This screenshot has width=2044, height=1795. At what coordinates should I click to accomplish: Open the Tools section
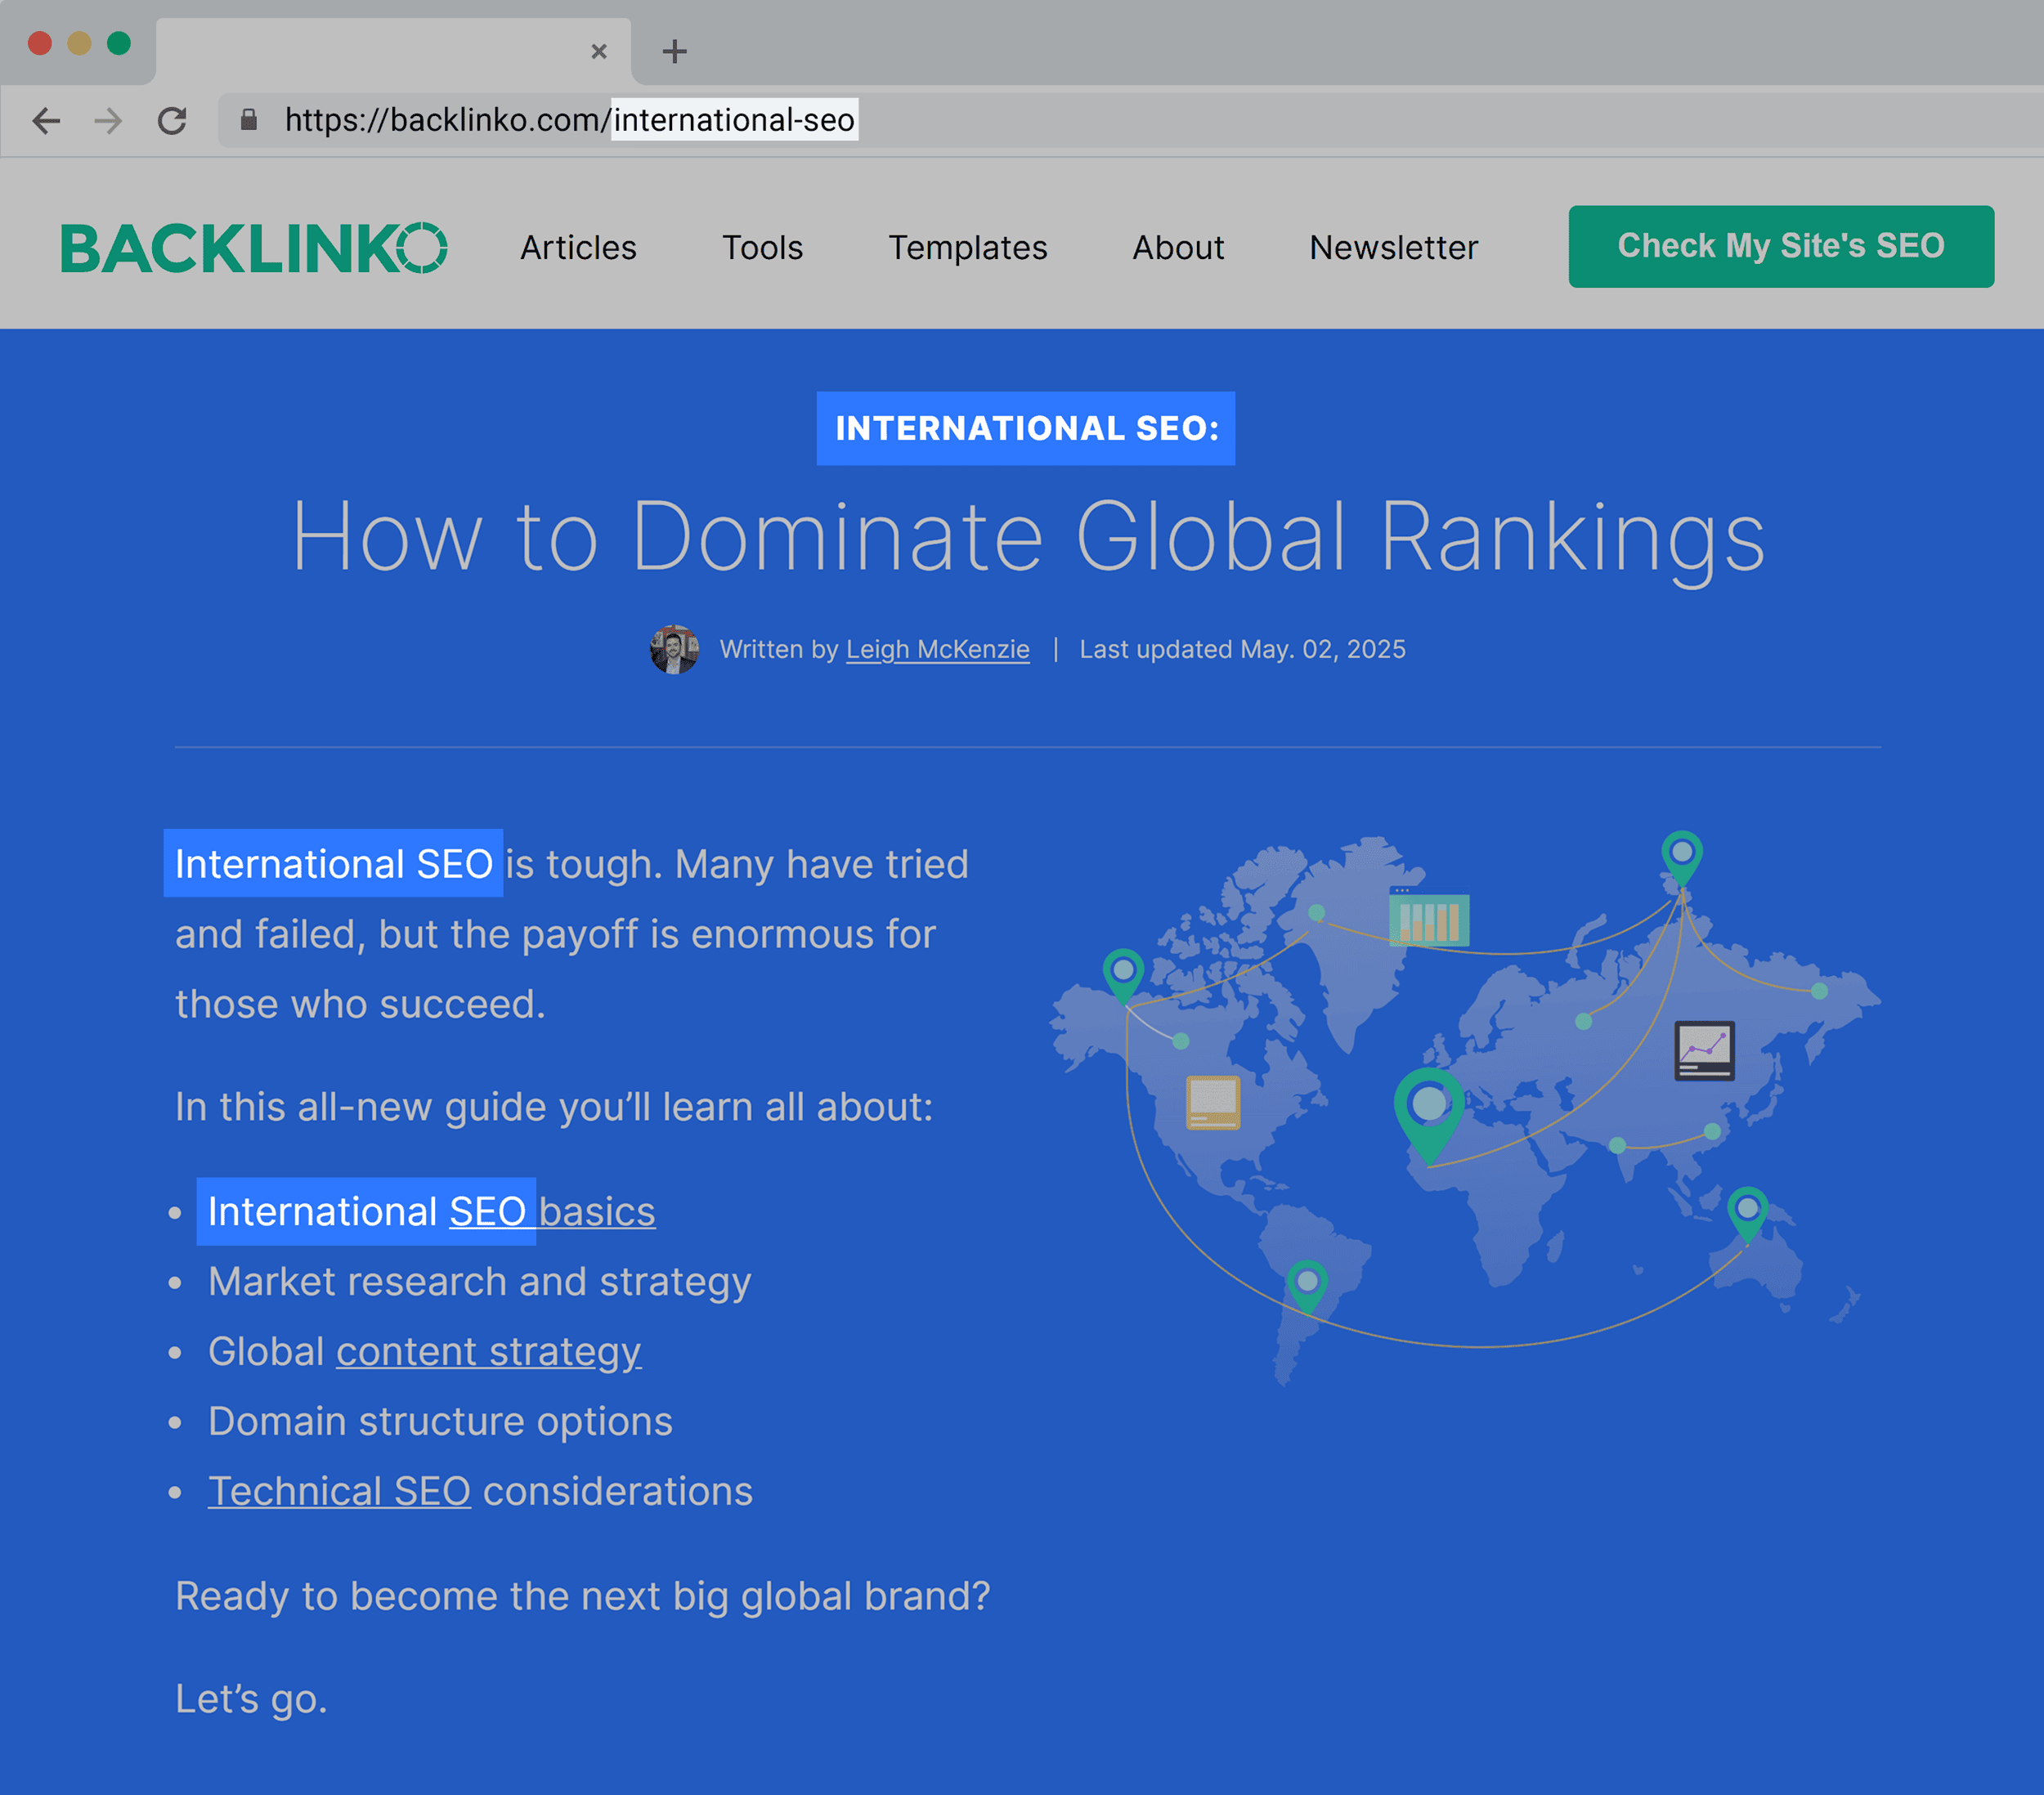tap(763, 247)
